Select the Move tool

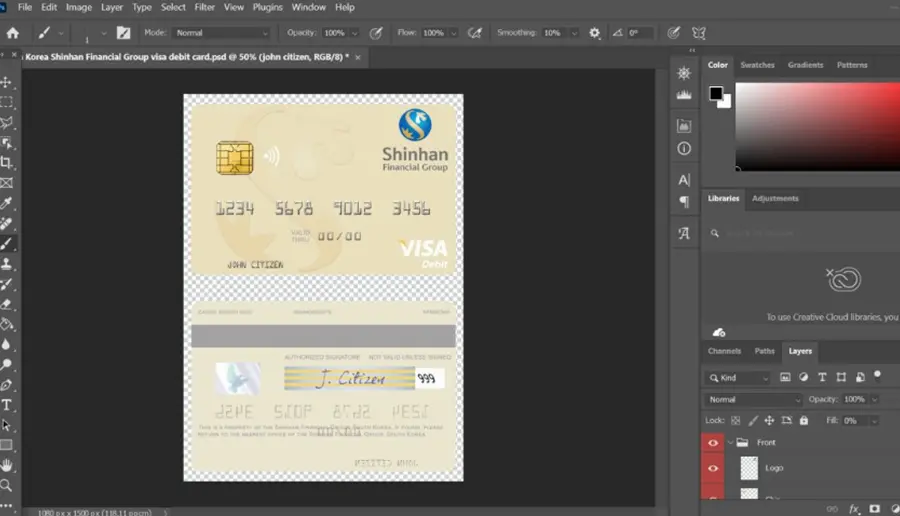[6, 82]
